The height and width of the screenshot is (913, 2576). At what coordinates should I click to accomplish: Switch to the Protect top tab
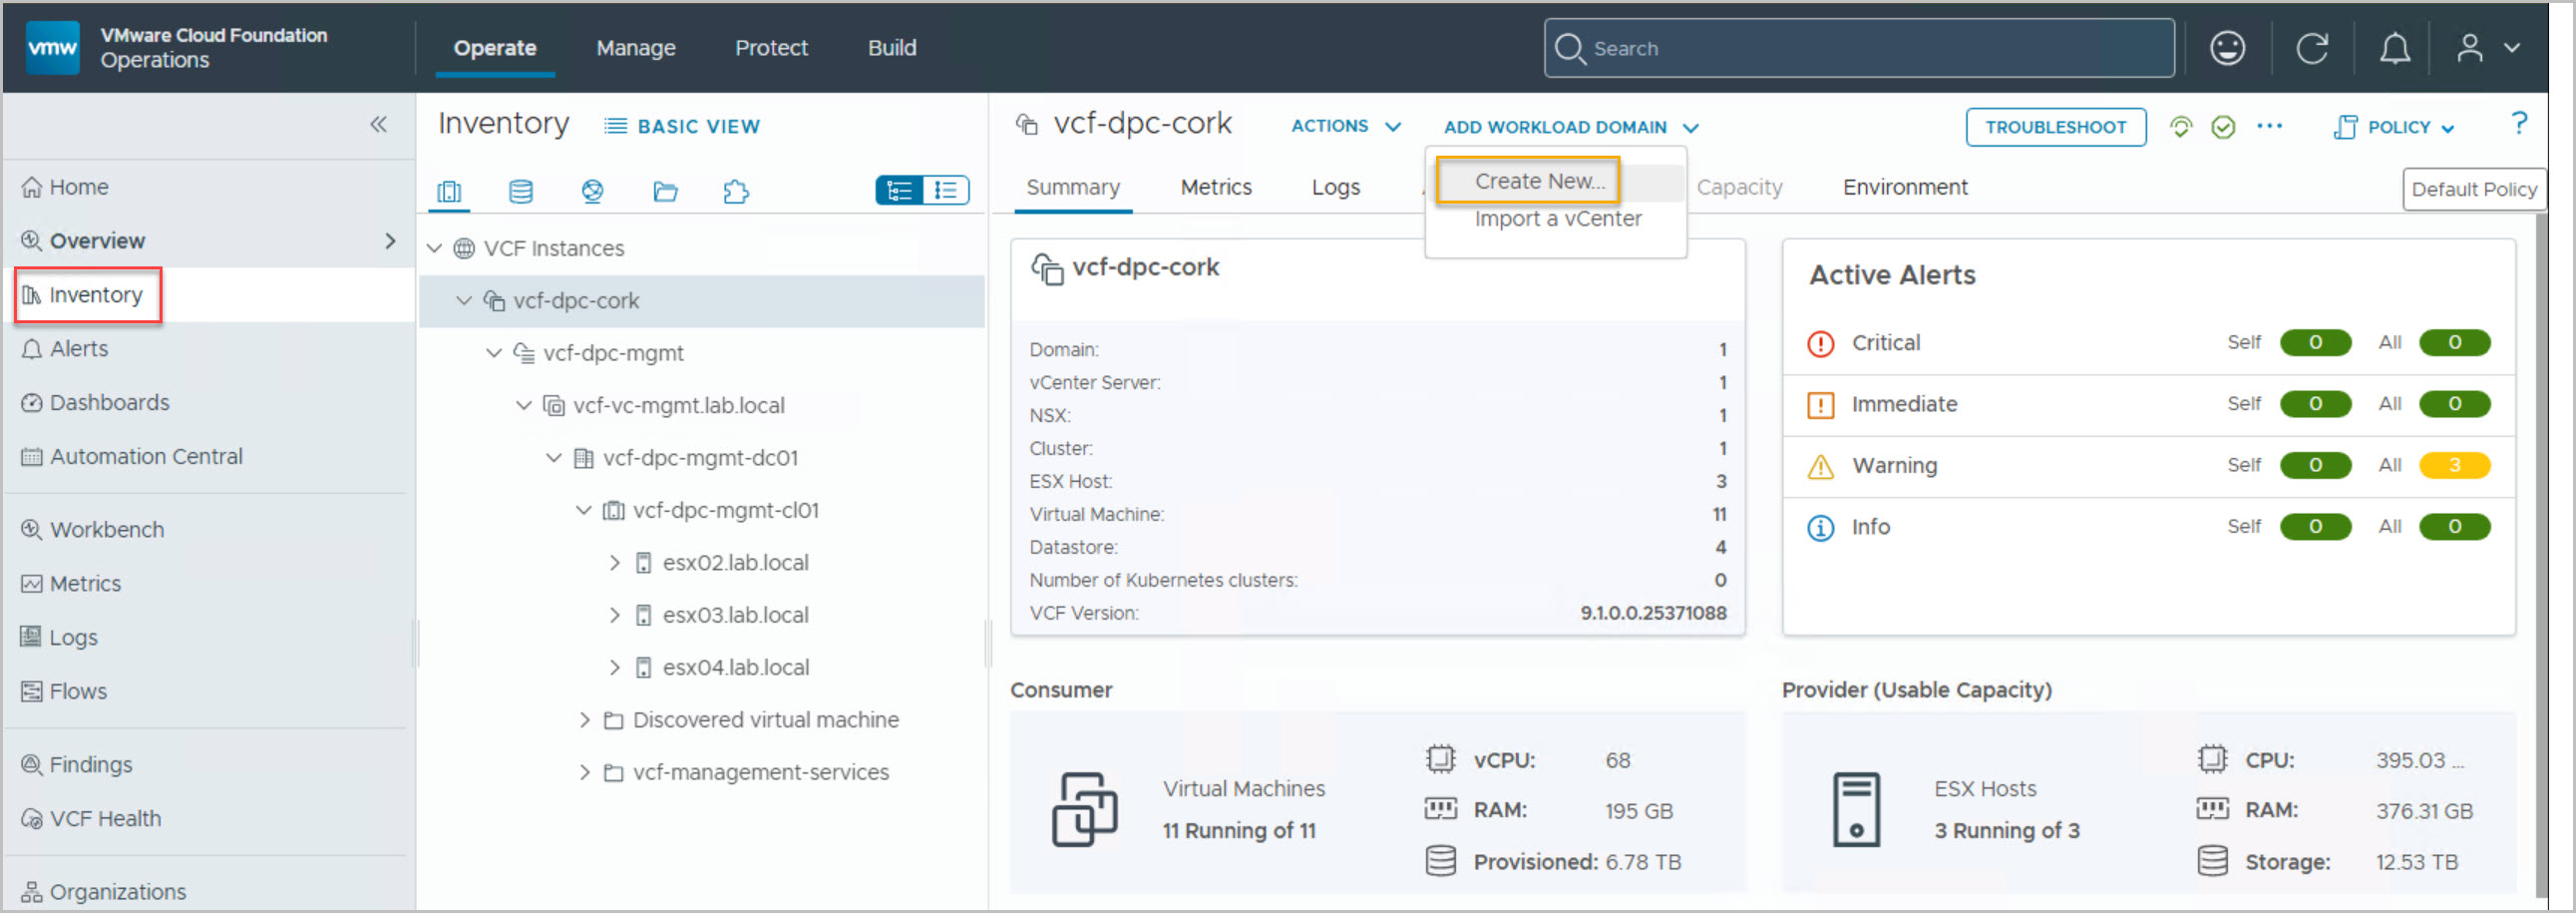771,48
